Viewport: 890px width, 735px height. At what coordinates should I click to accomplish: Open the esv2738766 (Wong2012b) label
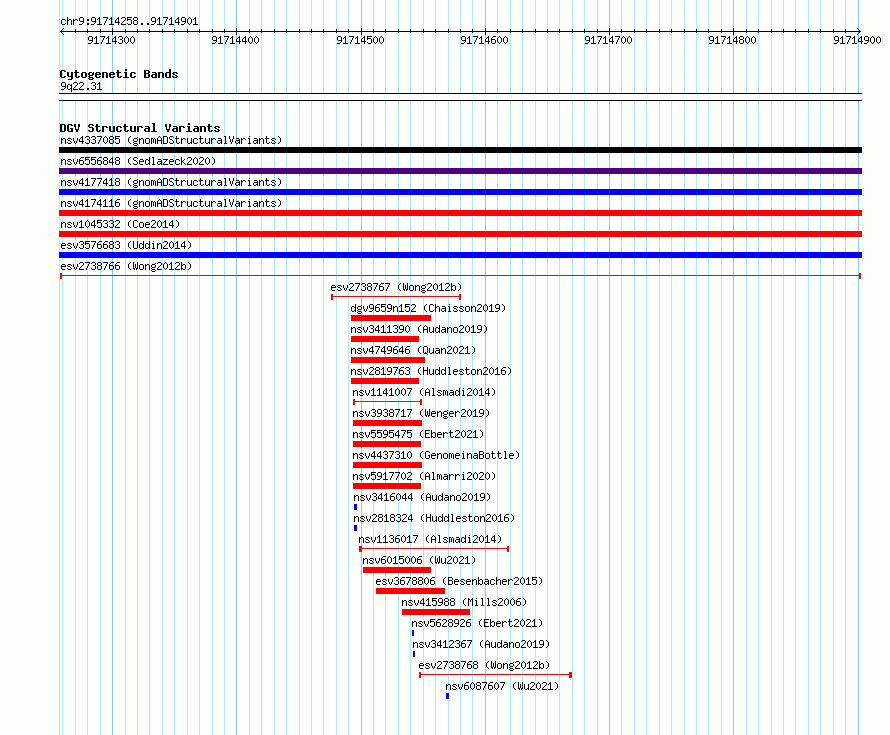click(x=126, y=266)
